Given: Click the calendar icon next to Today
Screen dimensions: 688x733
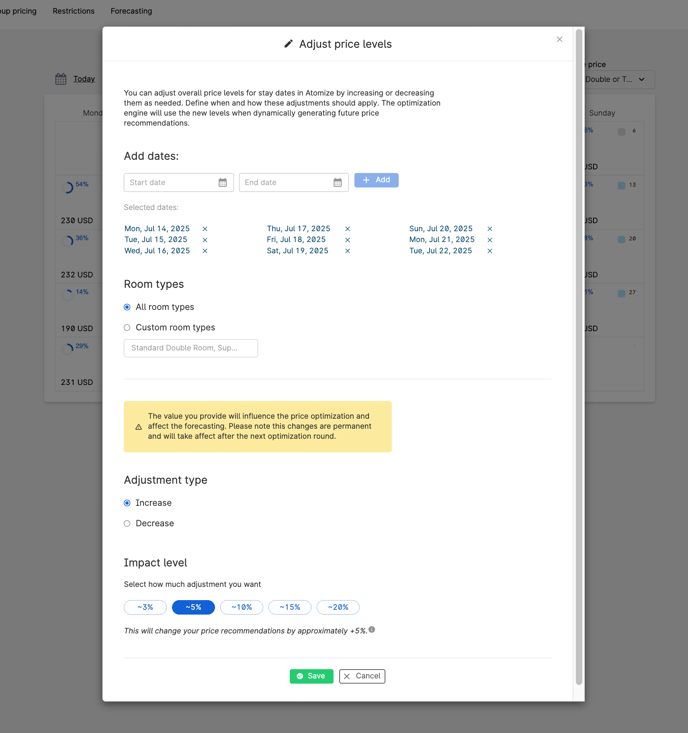Looking at the screenshot, I should (x=61, y=79).
